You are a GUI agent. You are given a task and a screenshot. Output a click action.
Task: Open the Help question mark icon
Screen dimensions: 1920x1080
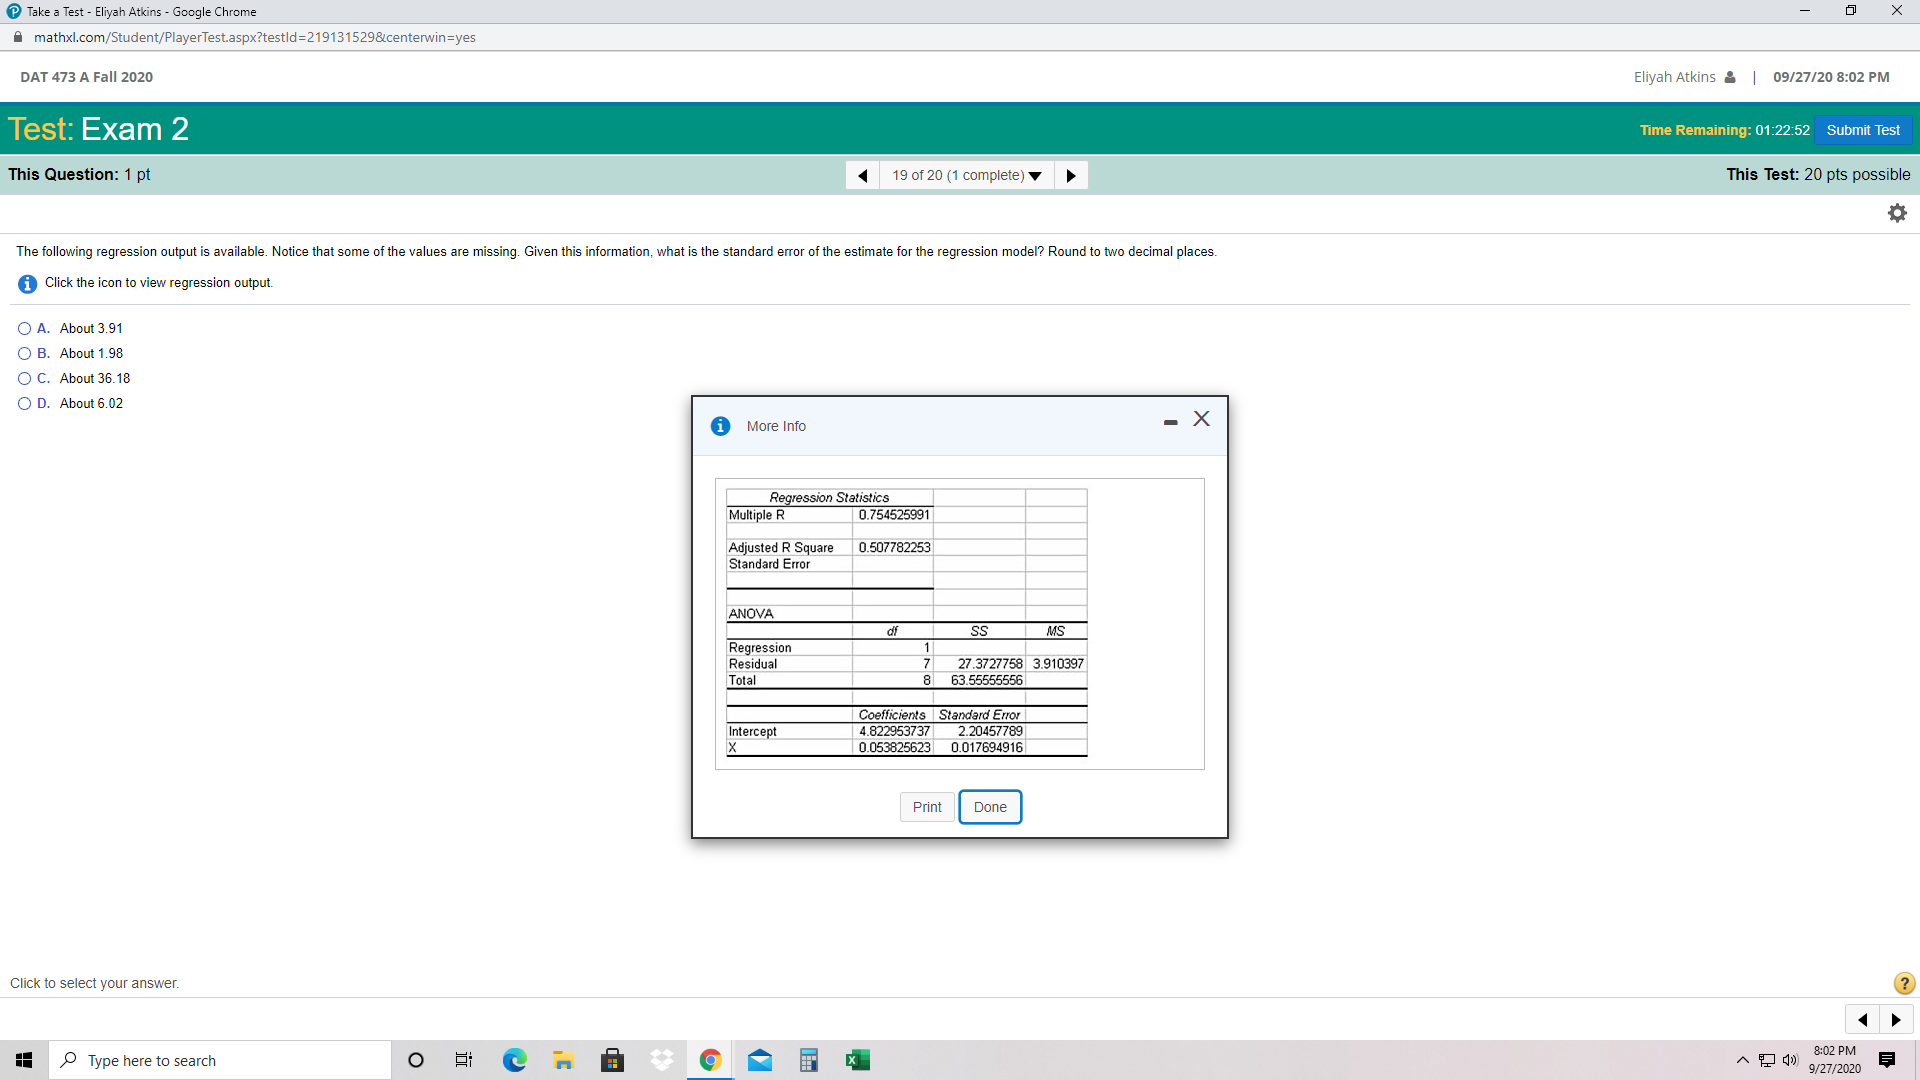(x=1903, y=983)
